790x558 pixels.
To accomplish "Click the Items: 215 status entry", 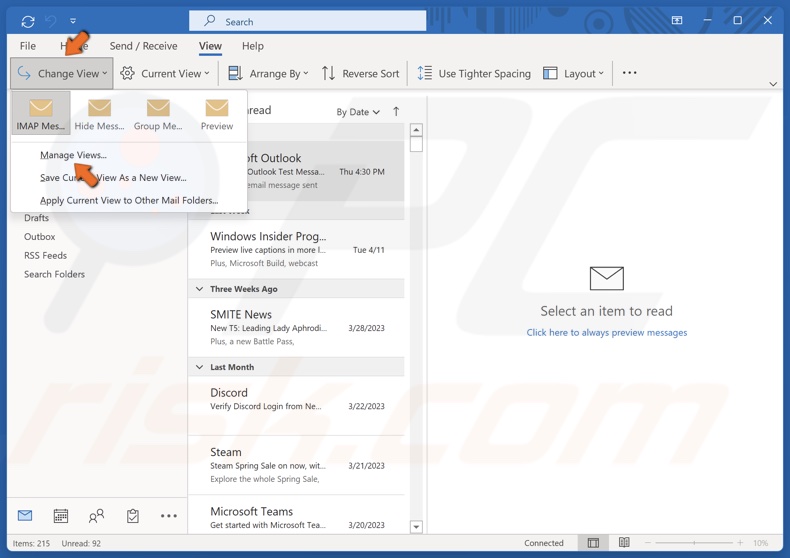I will 31,543.
